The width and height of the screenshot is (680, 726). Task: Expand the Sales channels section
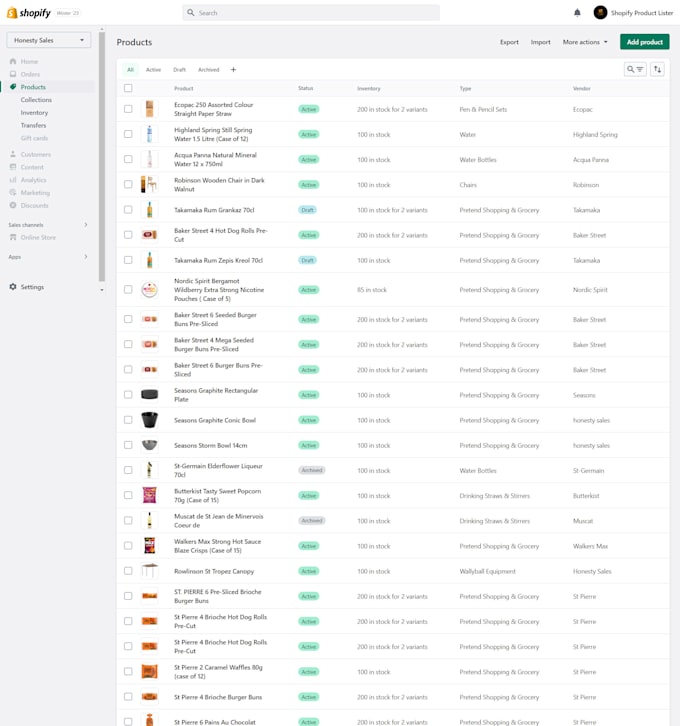86,225
